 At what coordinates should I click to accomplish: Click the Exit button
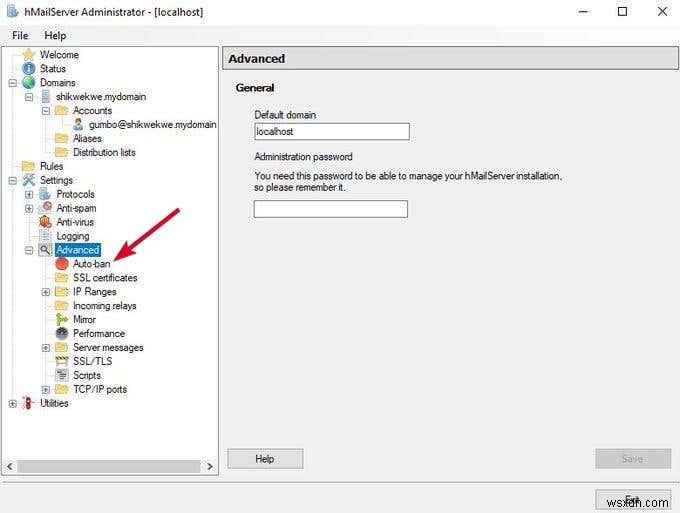[x=633, y=500]
